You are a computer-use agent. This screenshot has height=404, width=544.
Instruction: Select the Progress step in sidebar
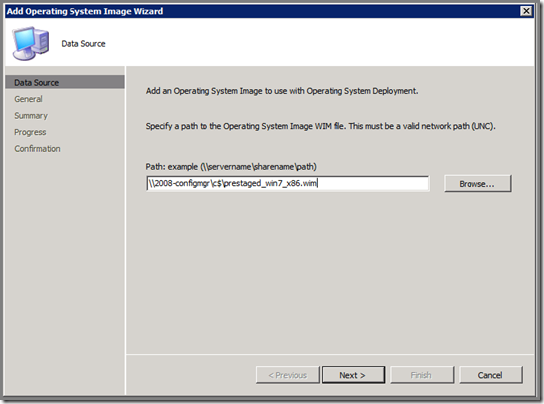30,132
